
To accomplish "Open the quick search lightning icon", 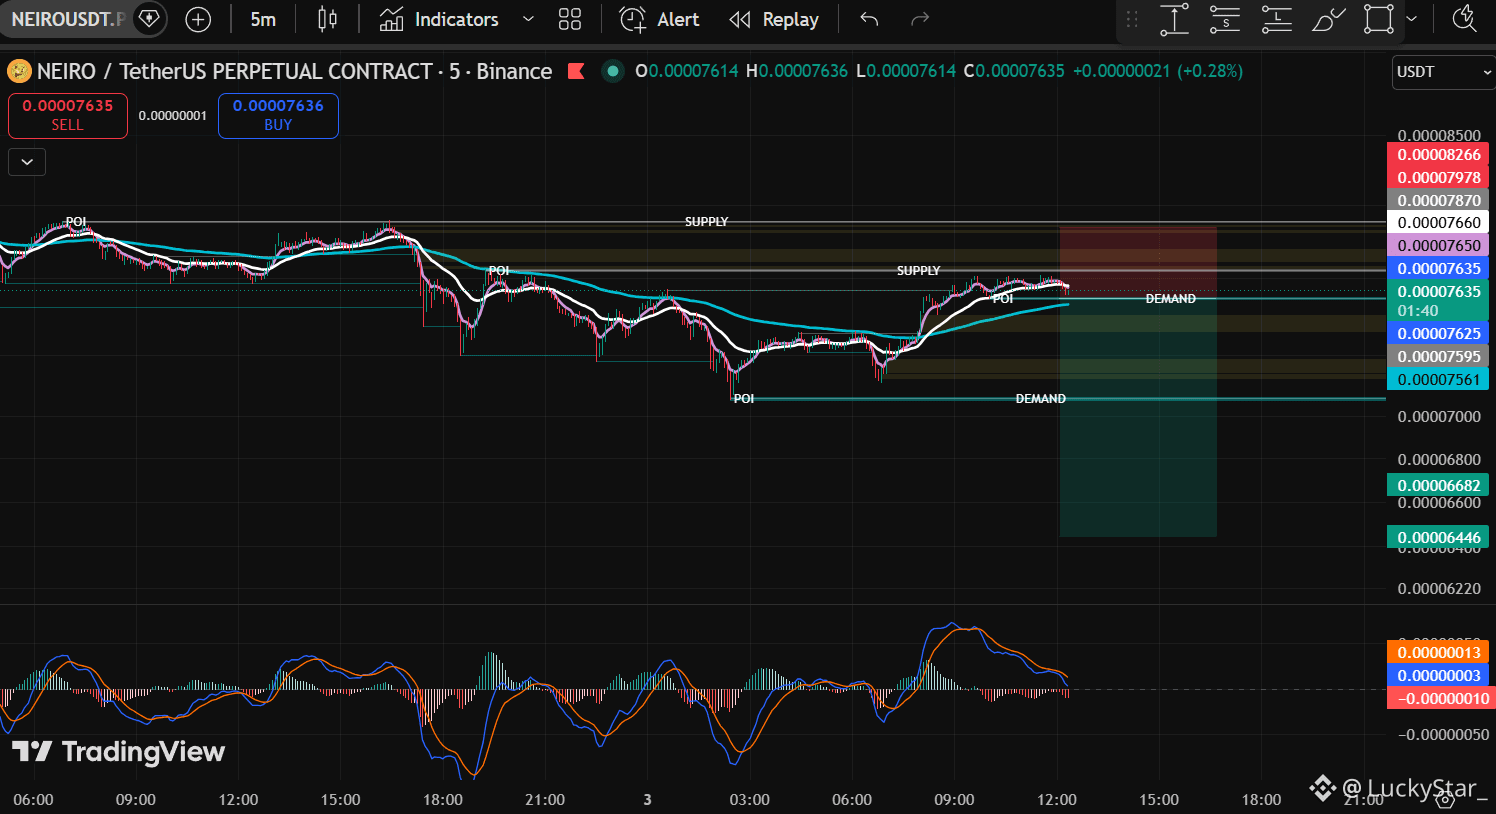I will 1465,19.
